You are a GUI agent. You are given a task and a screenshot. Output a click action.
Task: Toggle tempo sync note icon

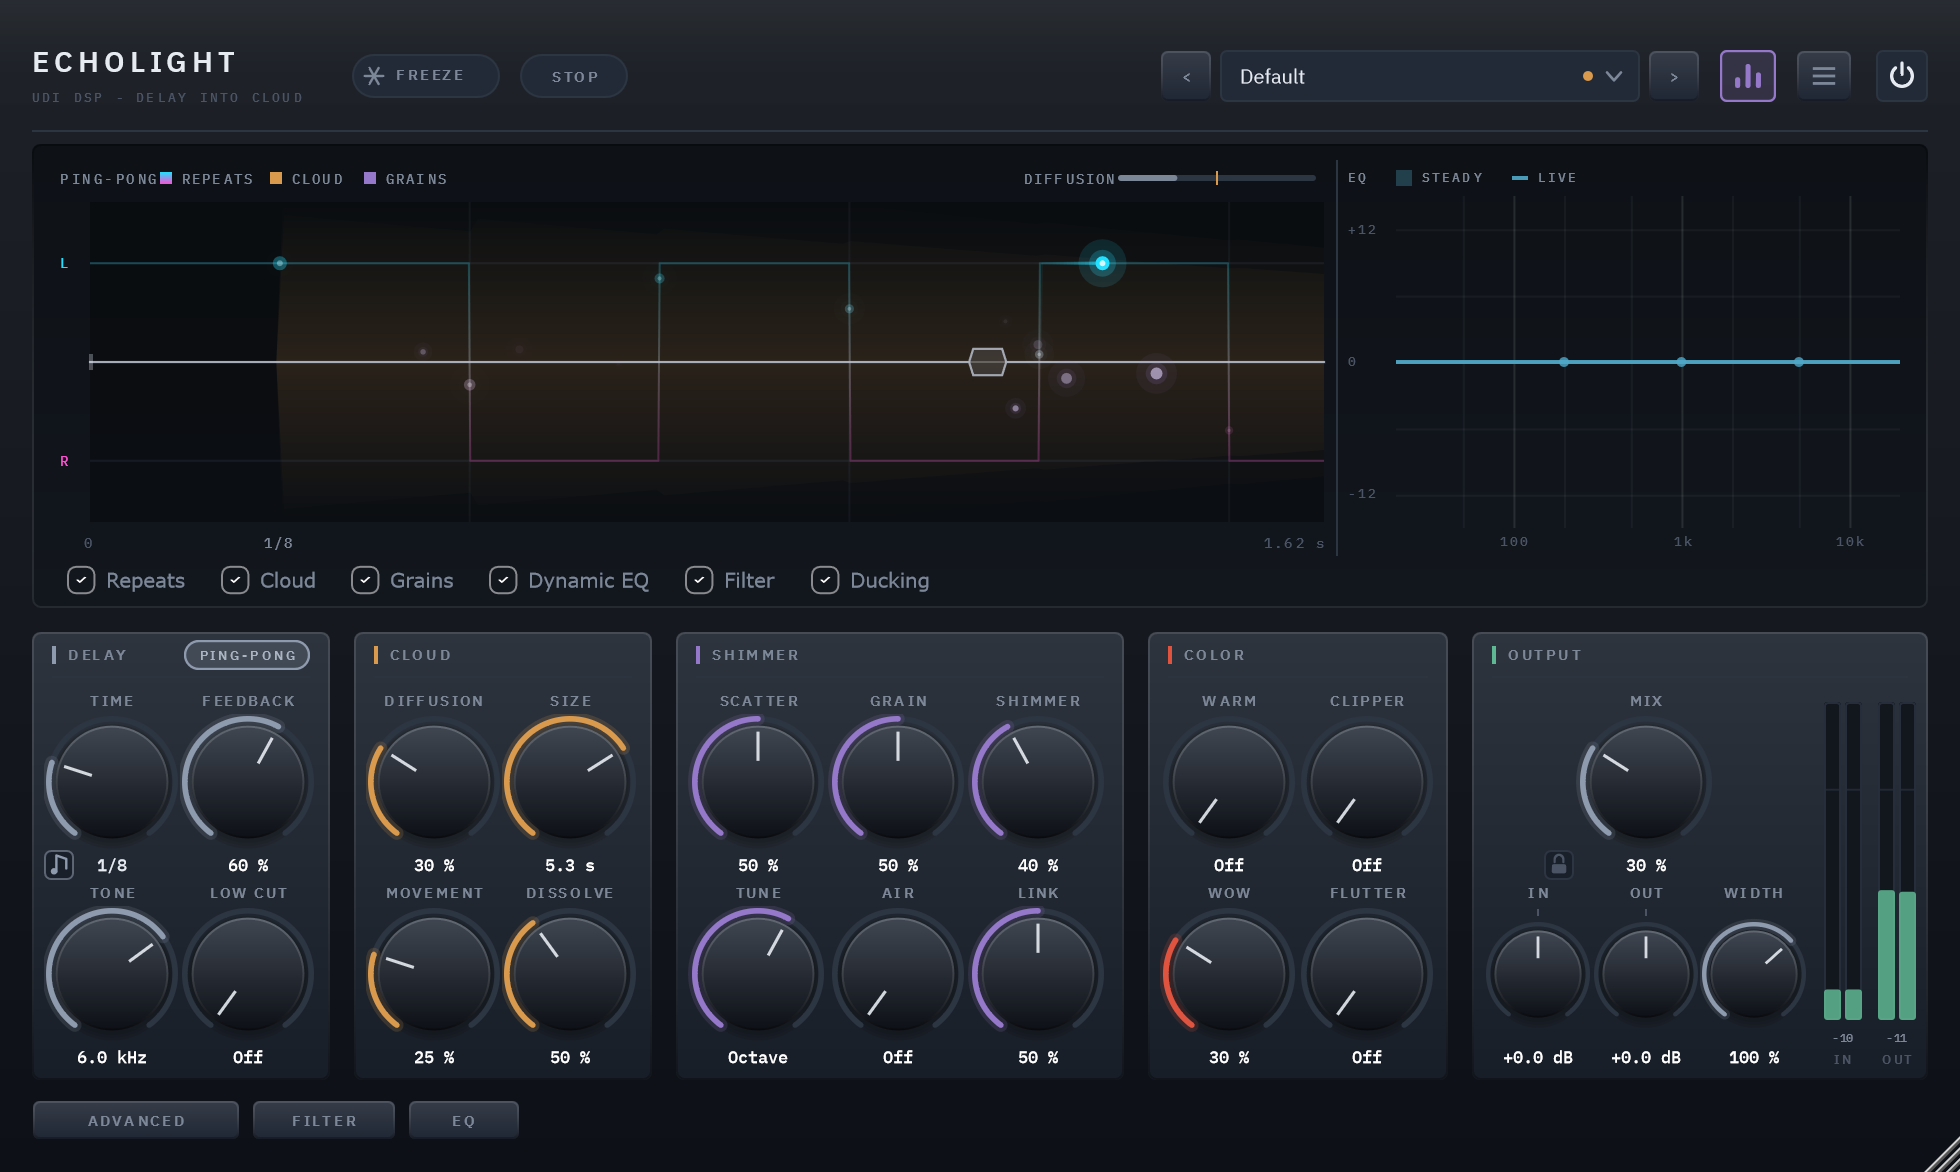point(59,865)
